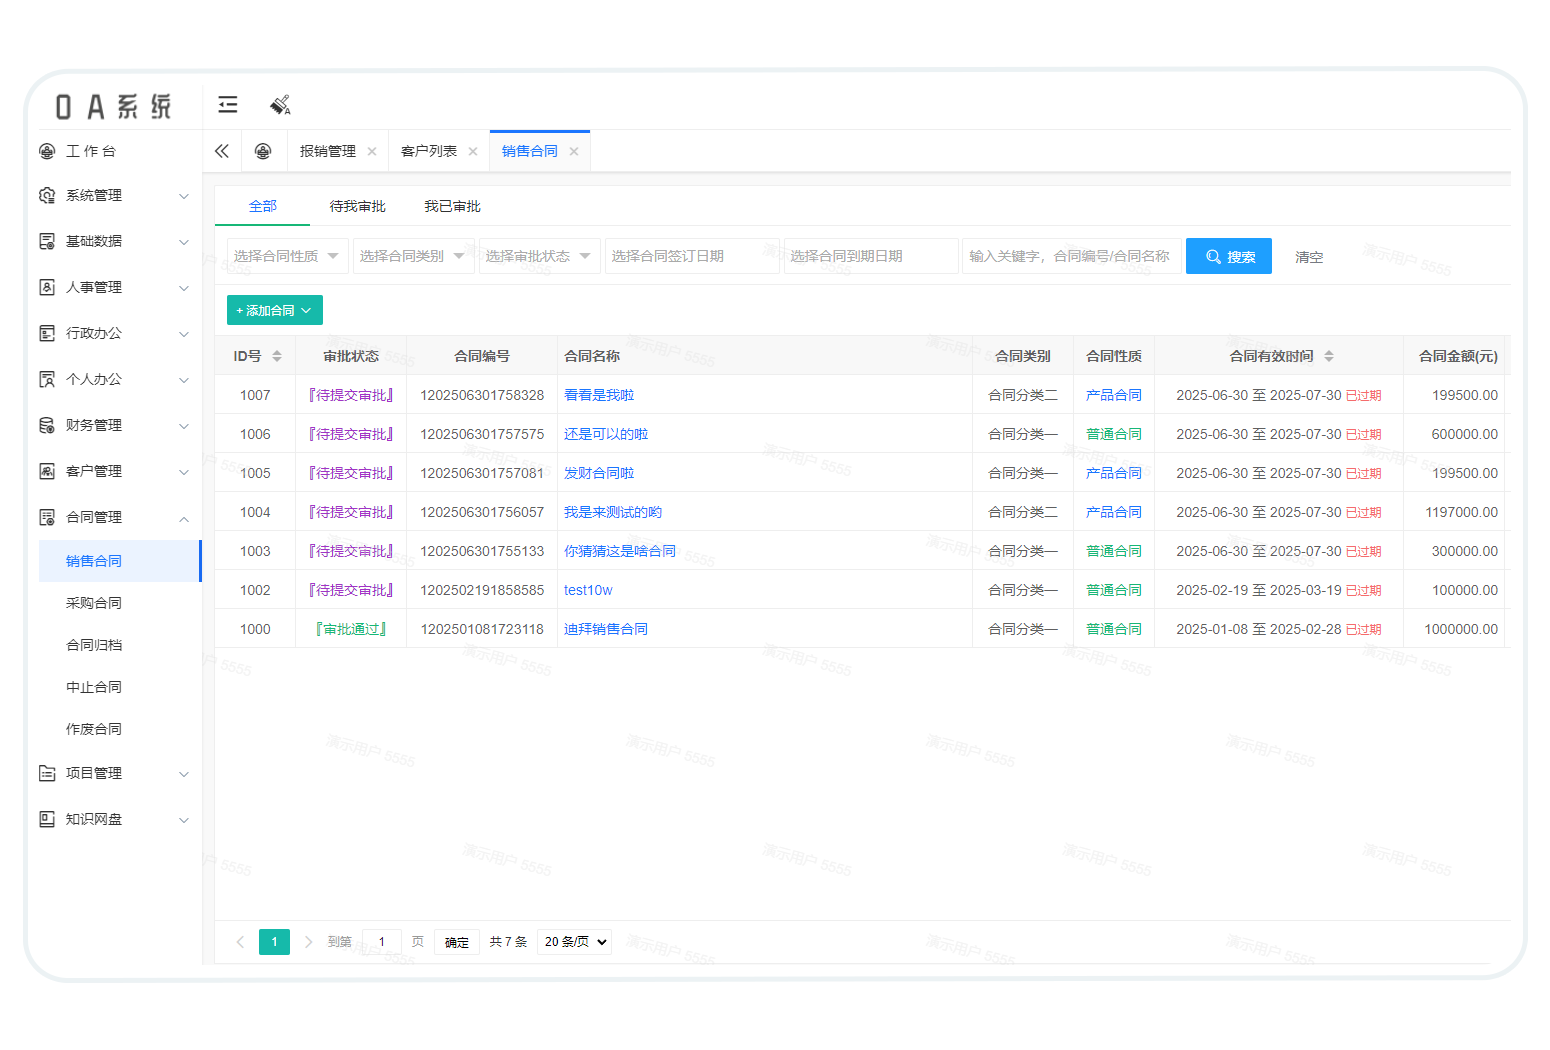Click the double-left arrow tab scroller
Screen dimensions: 1550x1050
[x=222, y=151]
